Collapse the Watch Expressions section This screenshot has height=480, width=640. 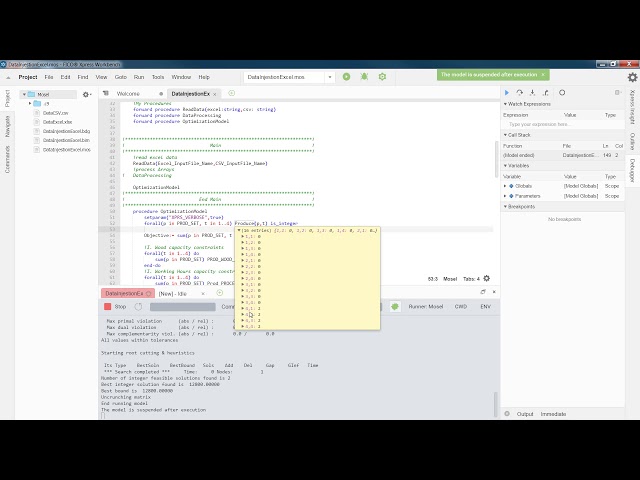[x=505, y=104]
